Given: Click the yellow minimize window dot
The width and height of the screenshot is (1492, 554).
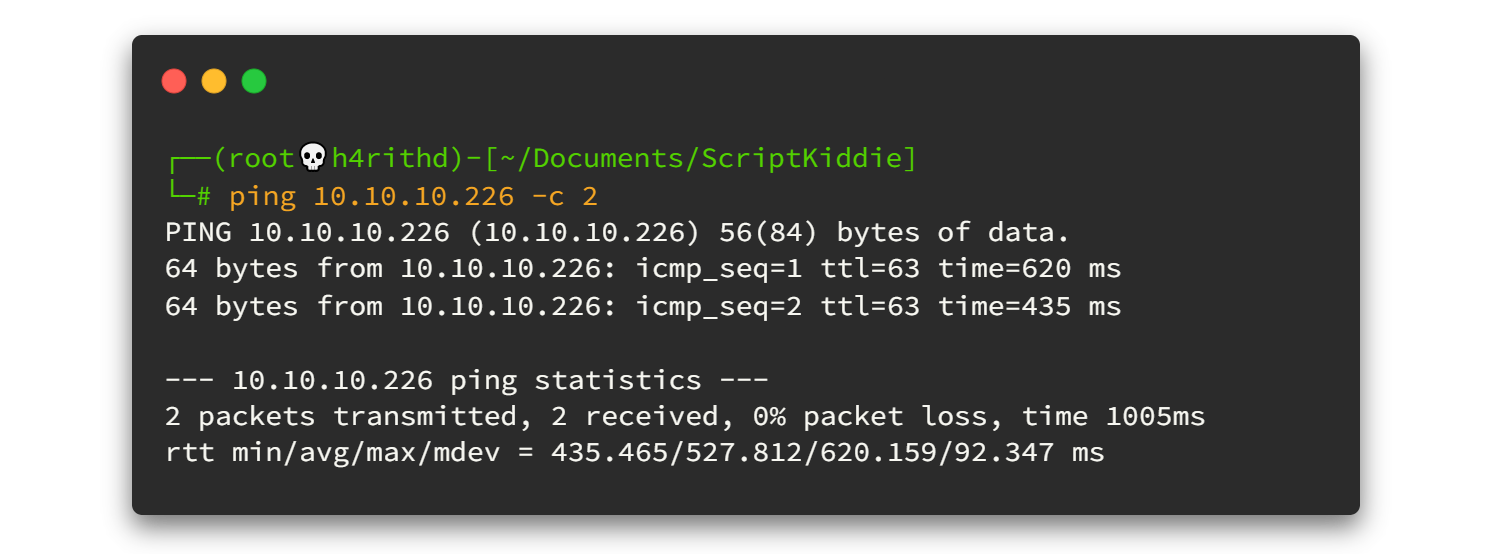Looking at the screenshot, I should [214, 81].
